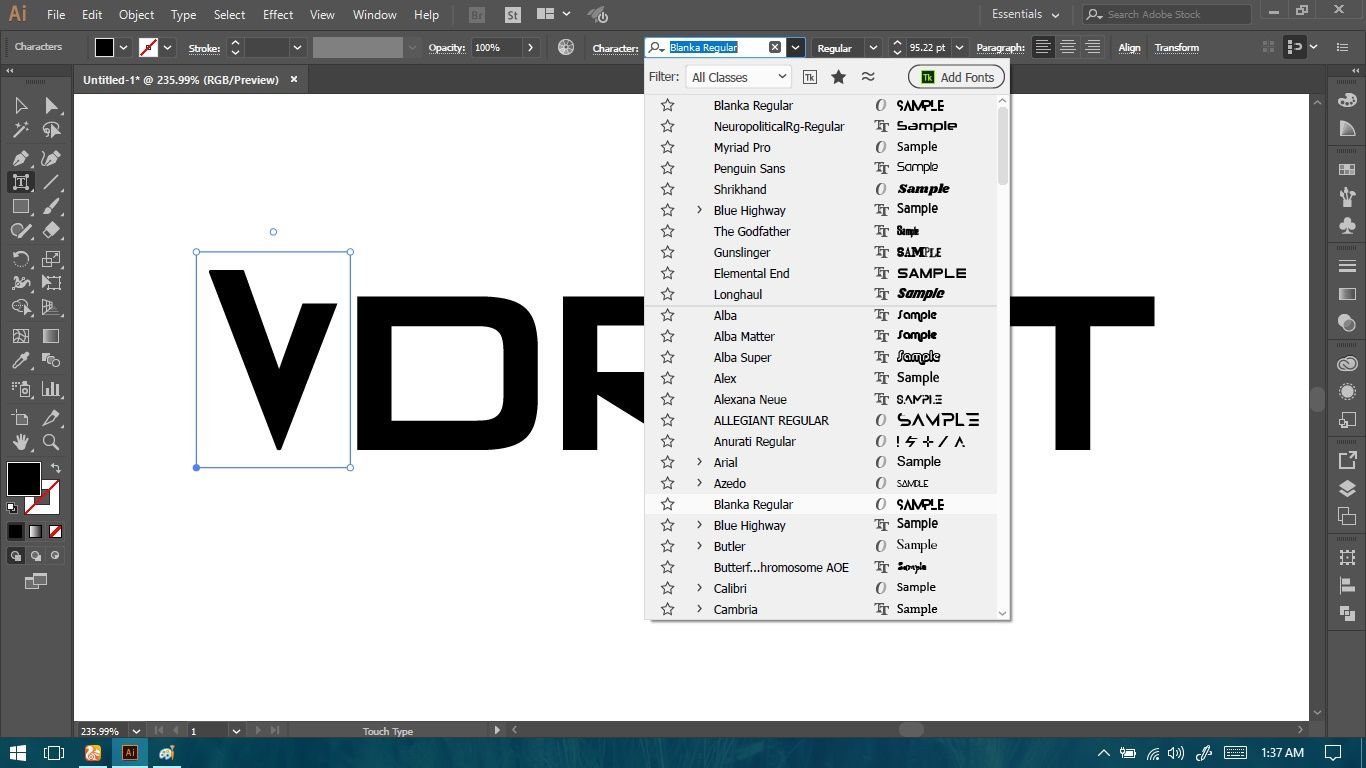Activate the Eyedropper tool
Screen dimensions: 1366x768
tap(20, 361)
